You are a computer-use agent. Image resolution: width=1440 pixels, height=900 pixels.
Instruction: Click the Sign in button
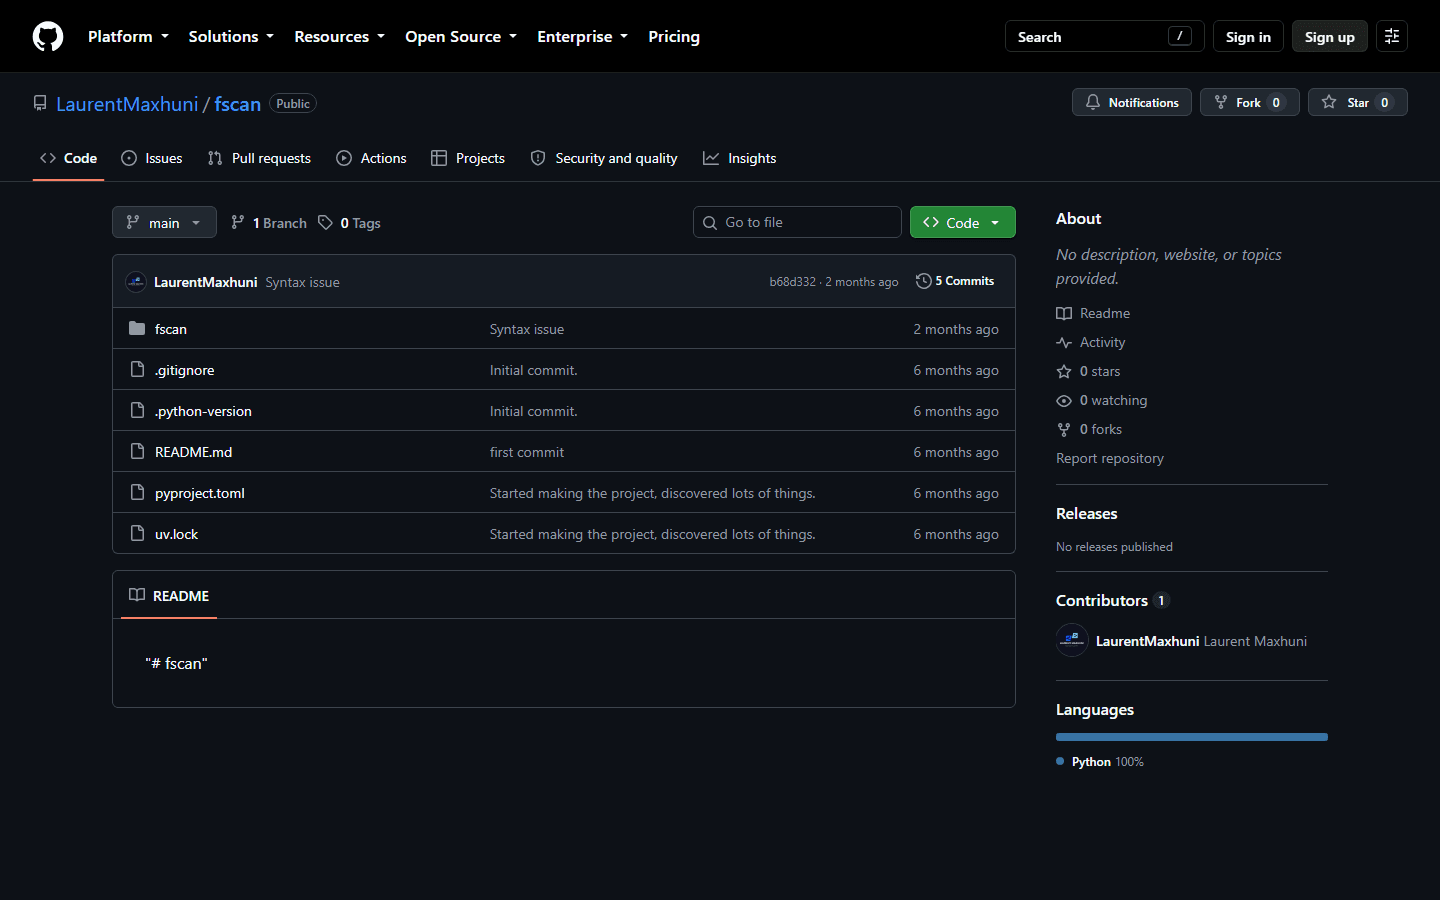[1248, 36]
